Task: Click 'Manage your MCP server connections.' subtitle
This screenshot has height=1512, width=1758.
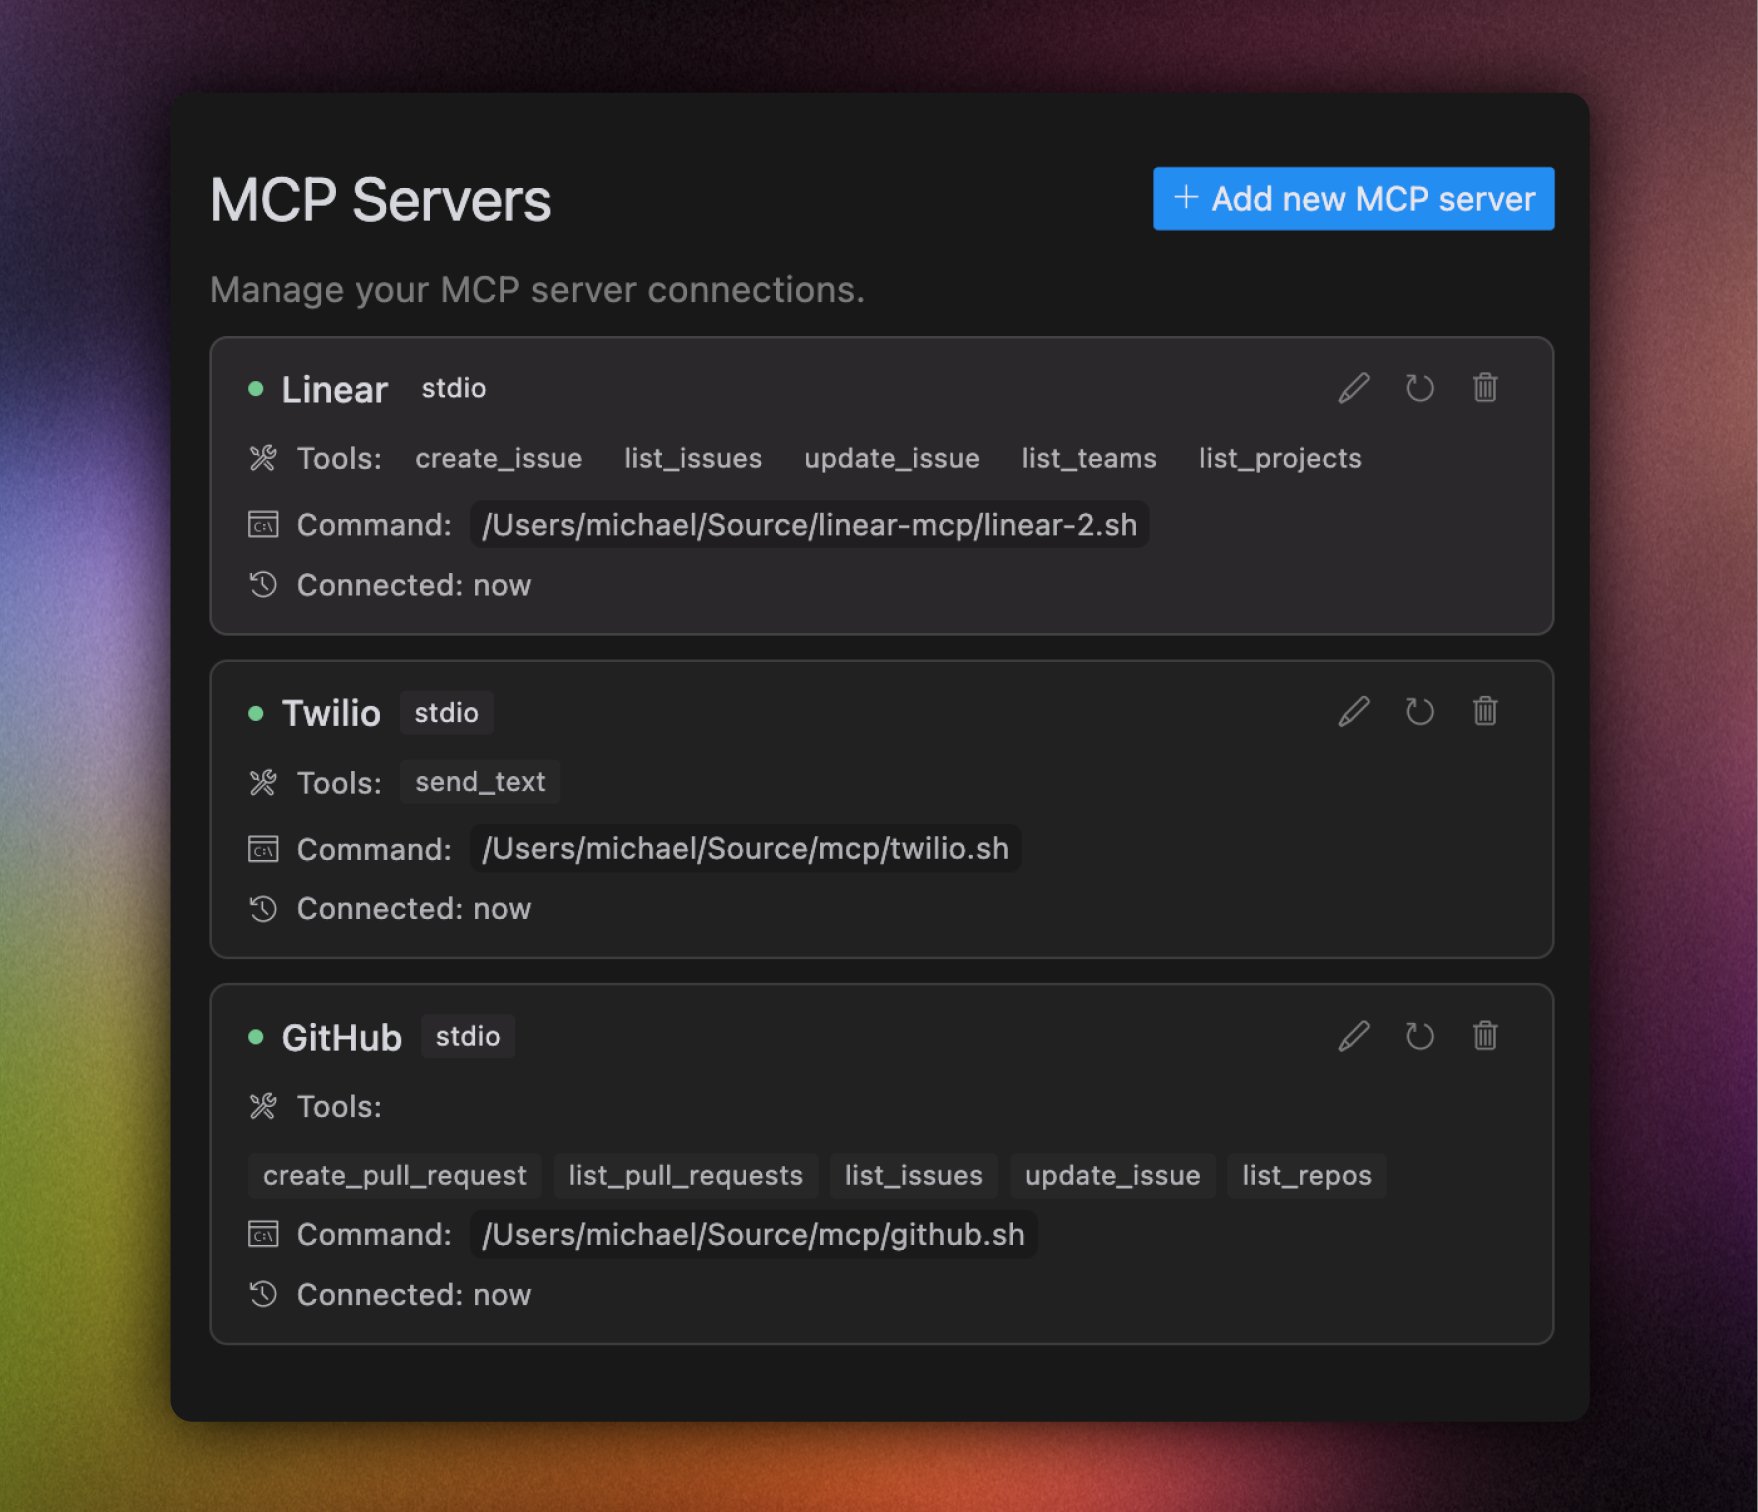Action: [x=537, y=290]
